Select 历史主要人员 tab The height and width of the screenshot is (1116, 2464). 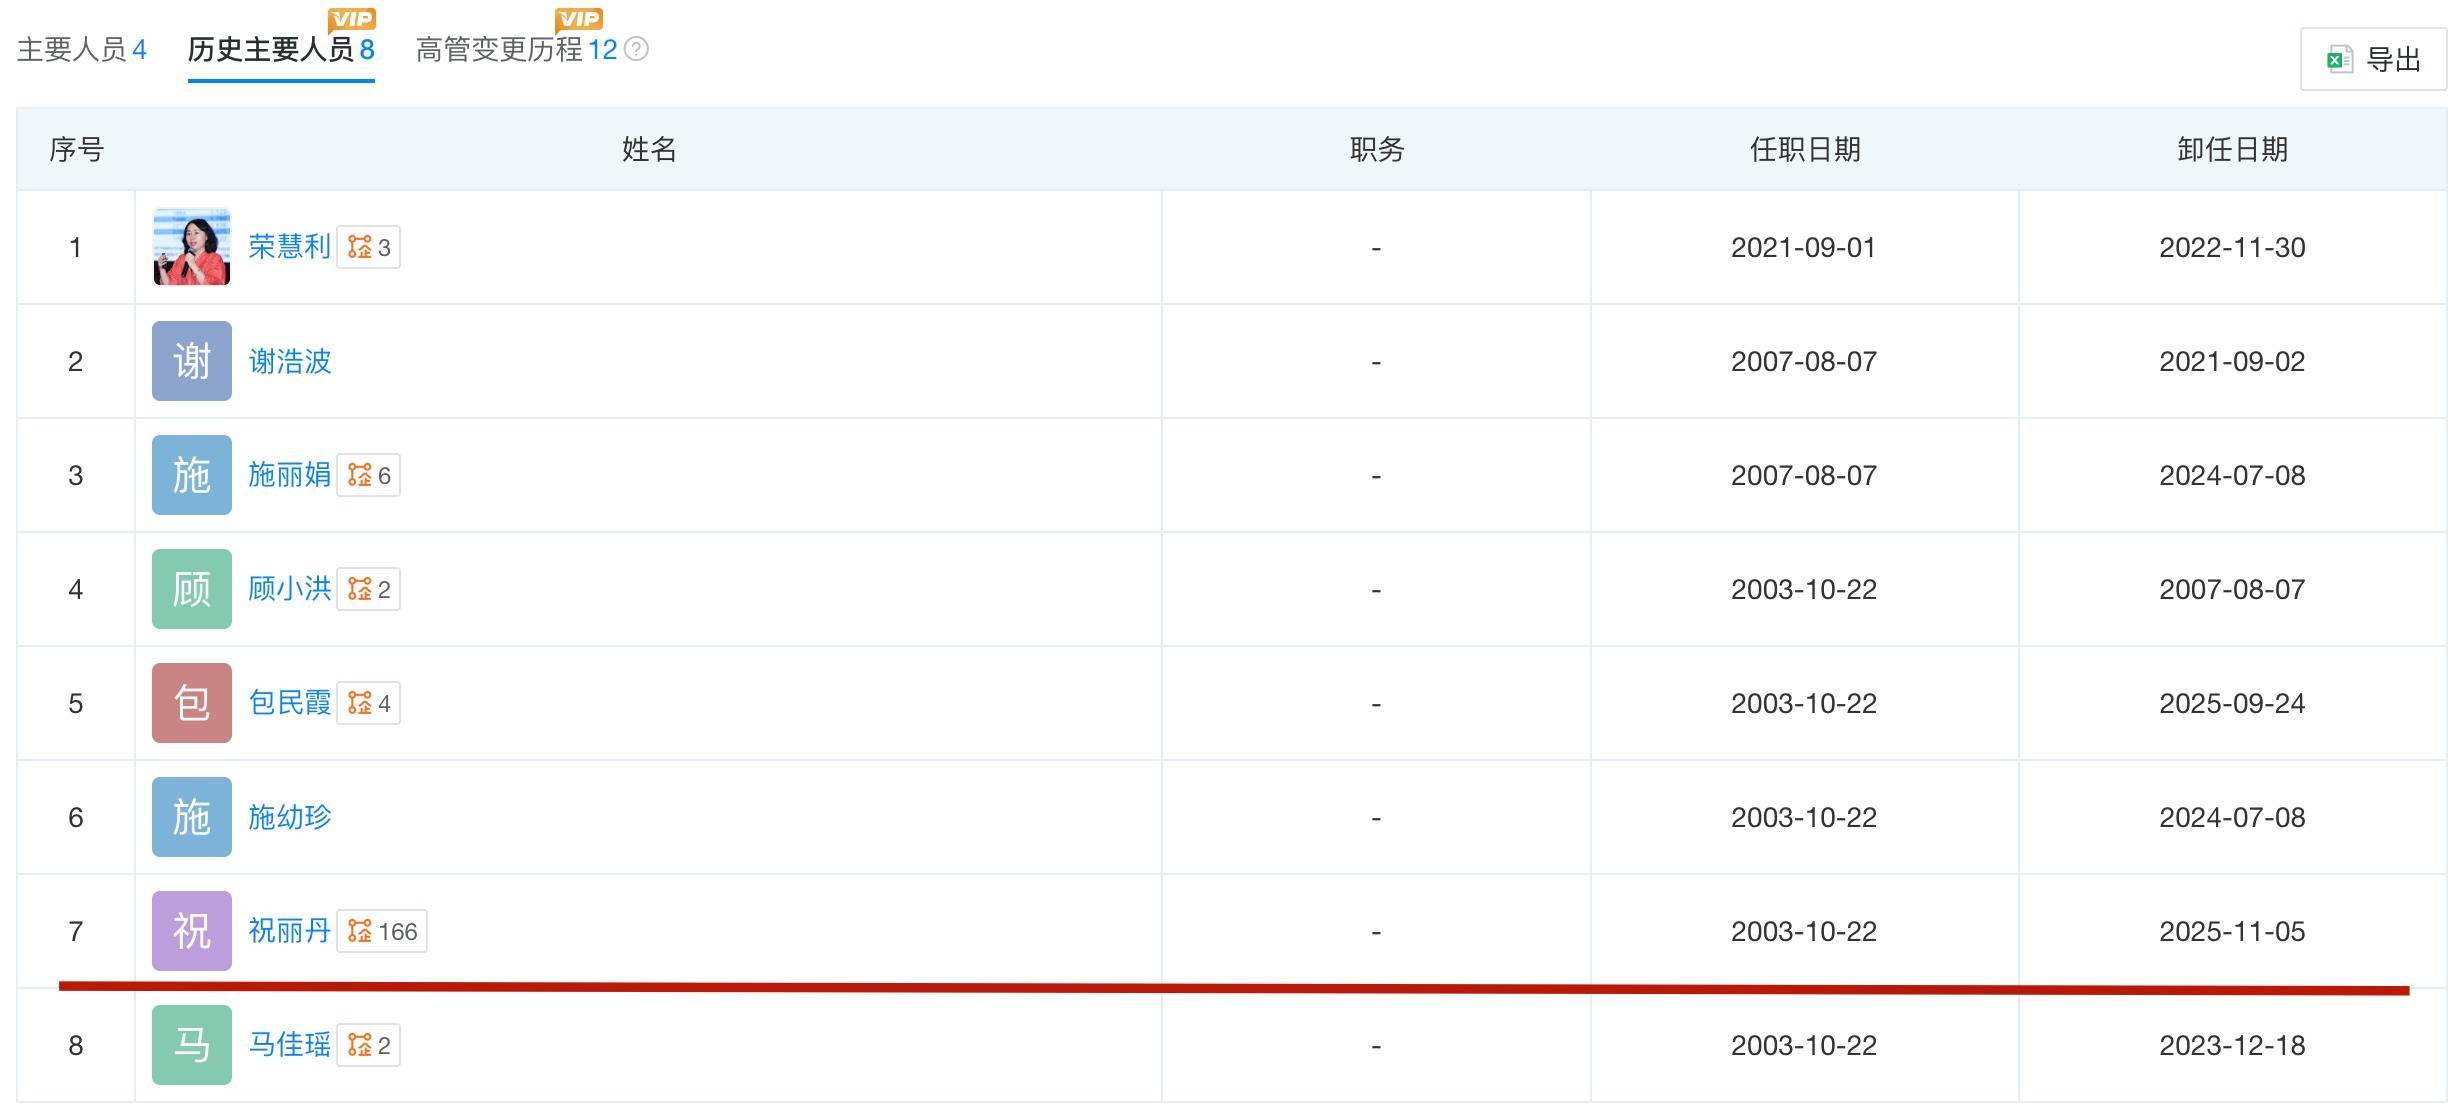pos(281,50)
